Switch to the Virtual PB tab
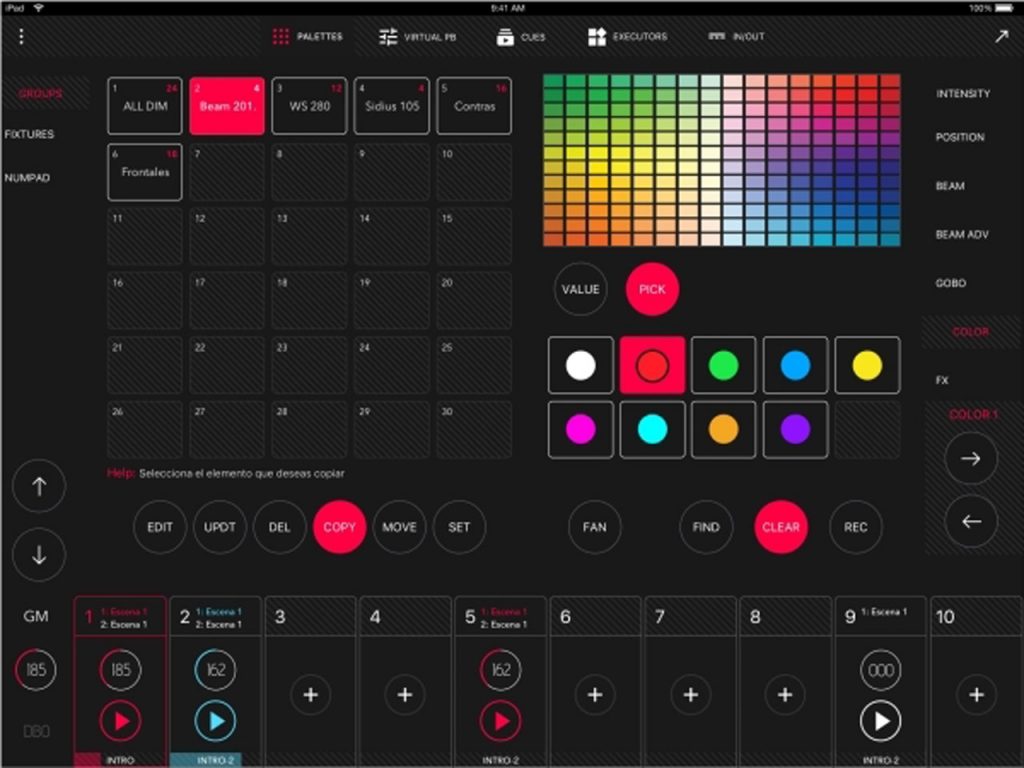 pos(418,37)
